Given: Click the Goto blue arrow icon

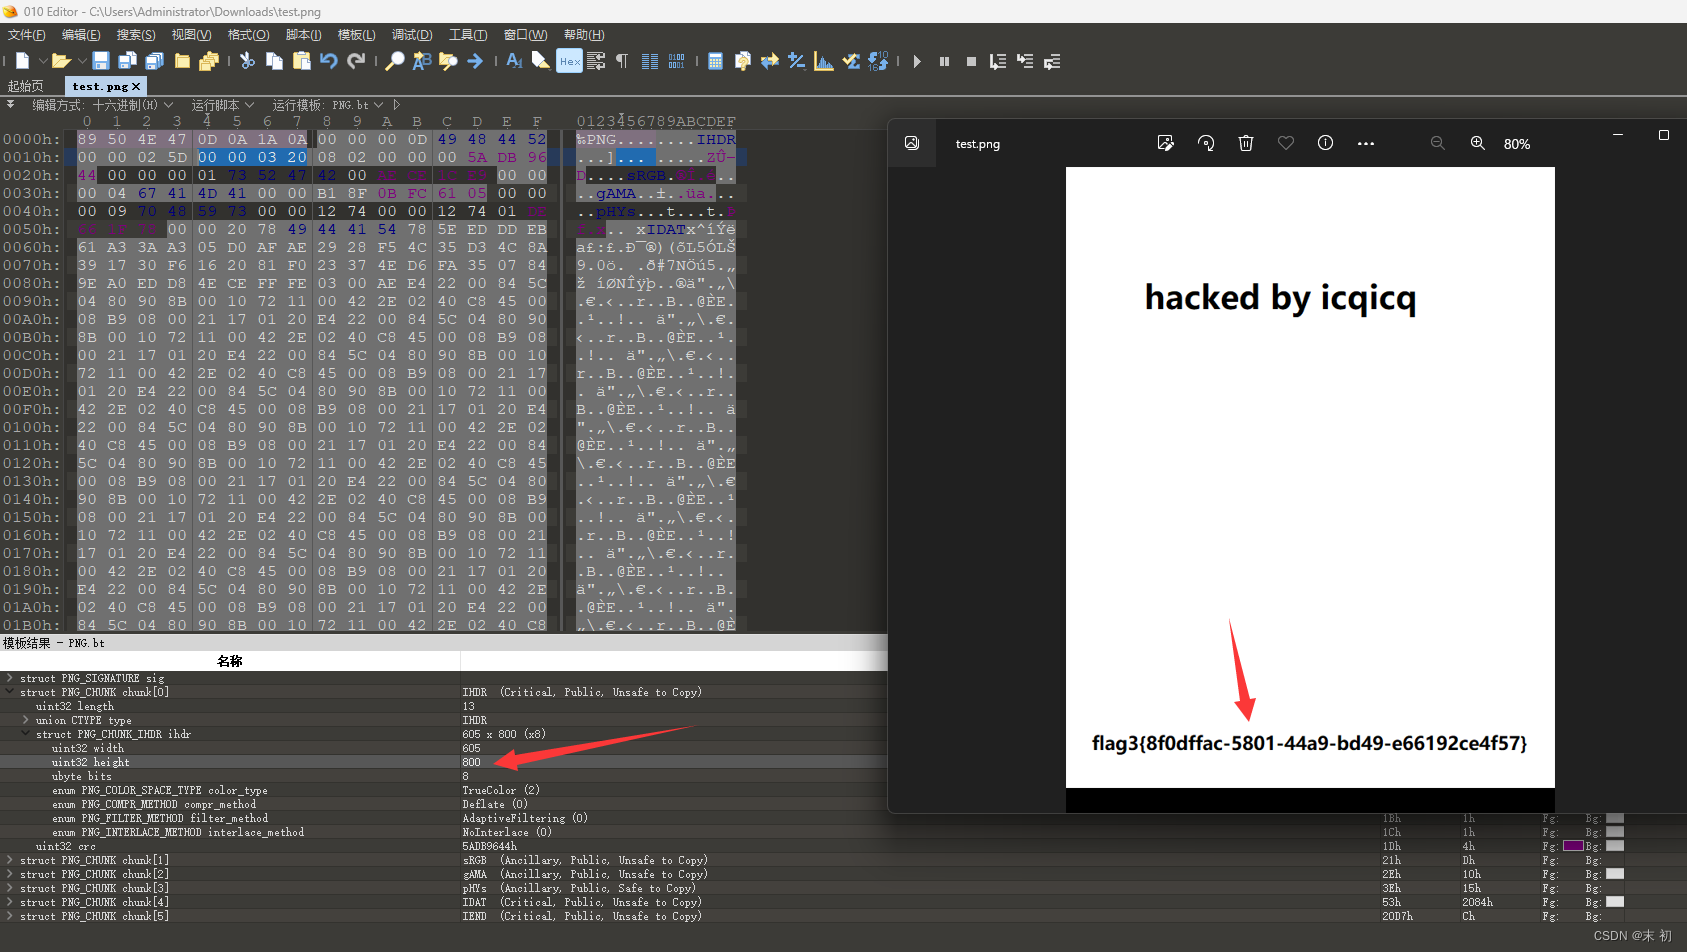Looking at the screenshot, I should (x=475, y=61).
